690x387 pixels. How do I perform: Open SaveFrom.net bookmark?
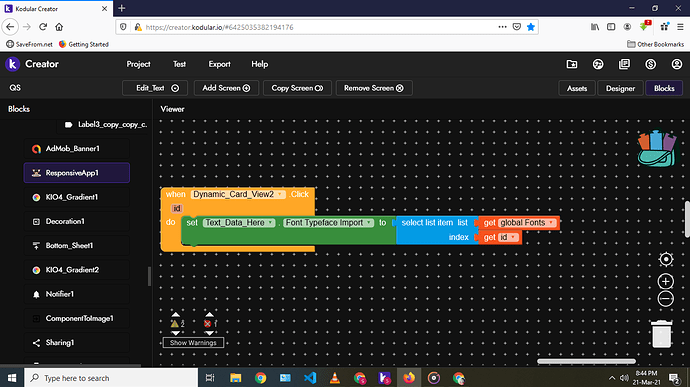(x=29, y=44)
